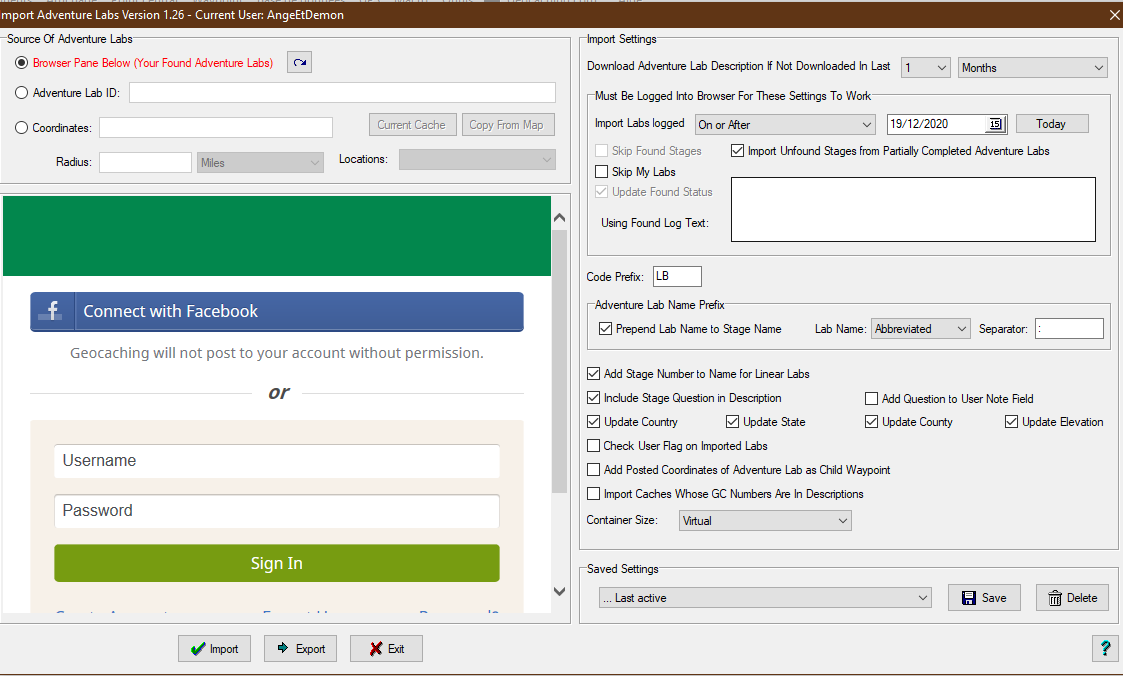Viewport: 1123px width, 676px height.
Task: Open the calendar date picker icon
Action: 995,125
